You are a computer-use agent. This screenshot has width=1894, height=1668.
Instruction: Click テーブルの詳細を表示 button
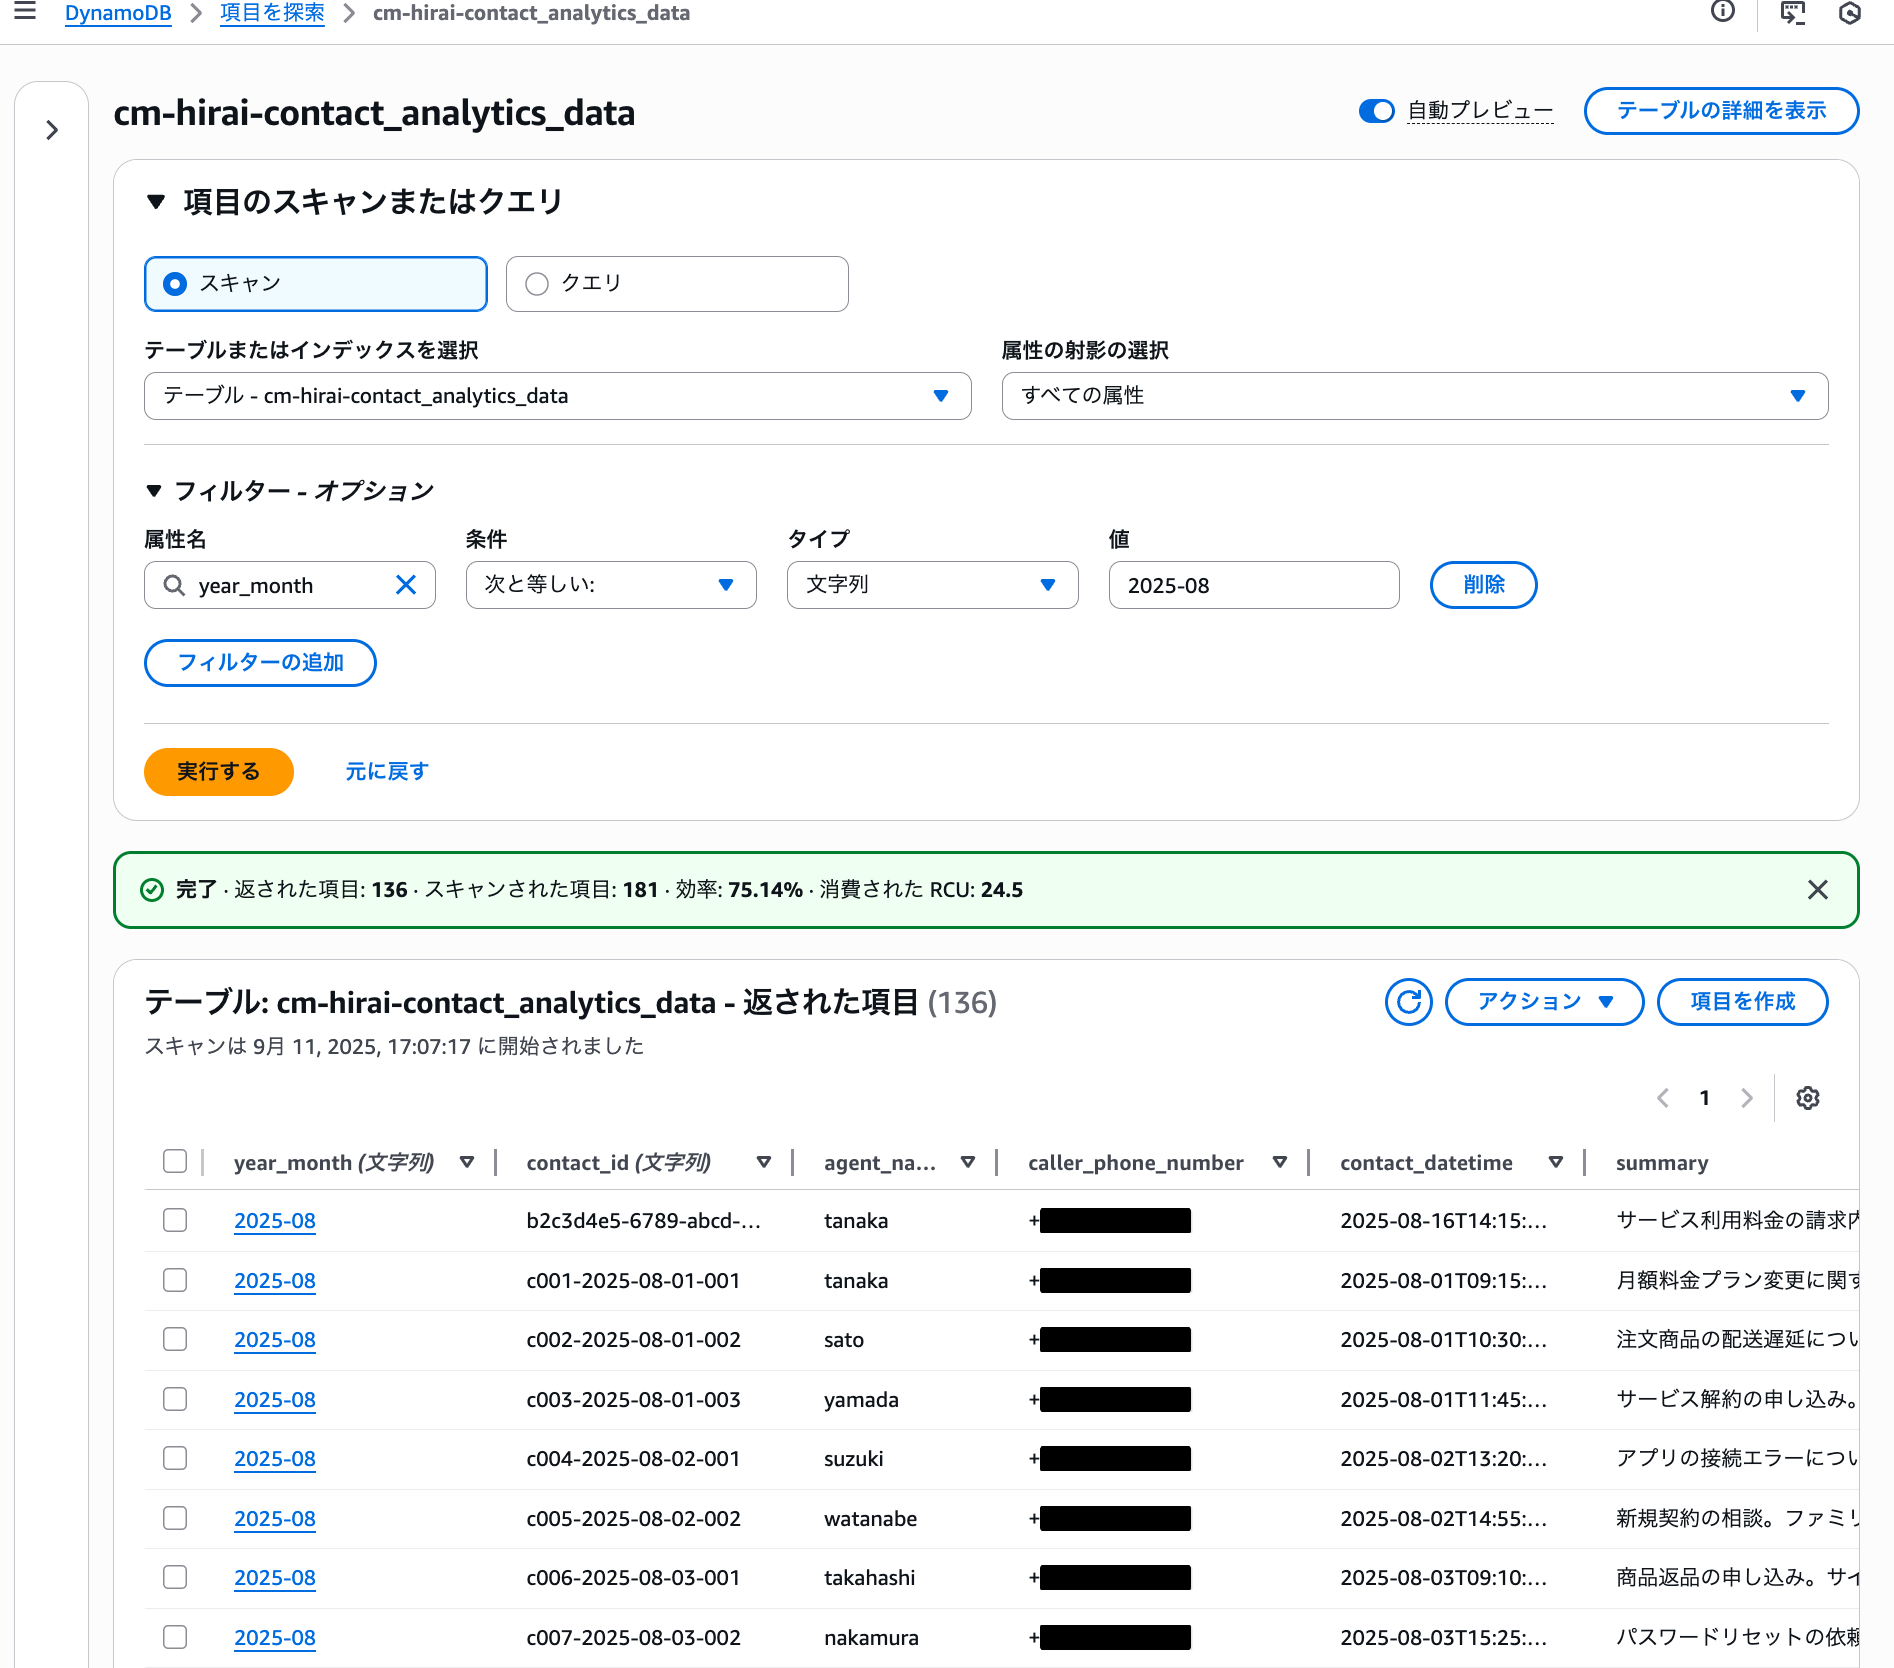pyautogui.click(x=1722, y=111)
